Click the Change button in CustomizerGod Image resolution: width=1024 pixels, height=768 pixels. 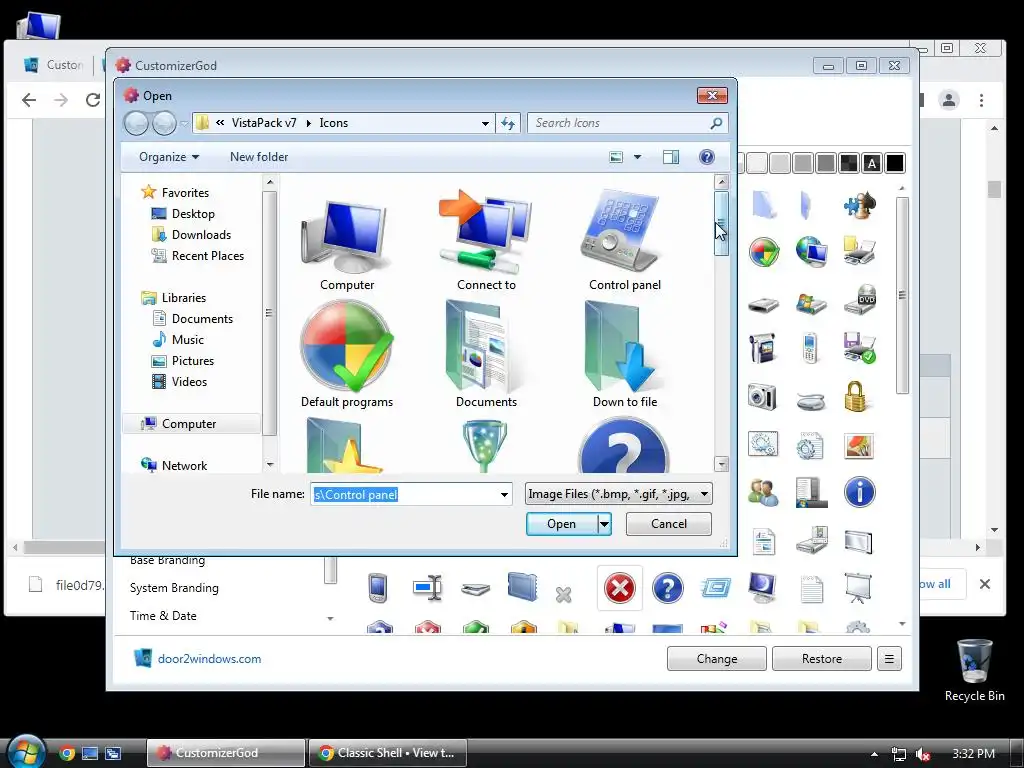[716, 659]
